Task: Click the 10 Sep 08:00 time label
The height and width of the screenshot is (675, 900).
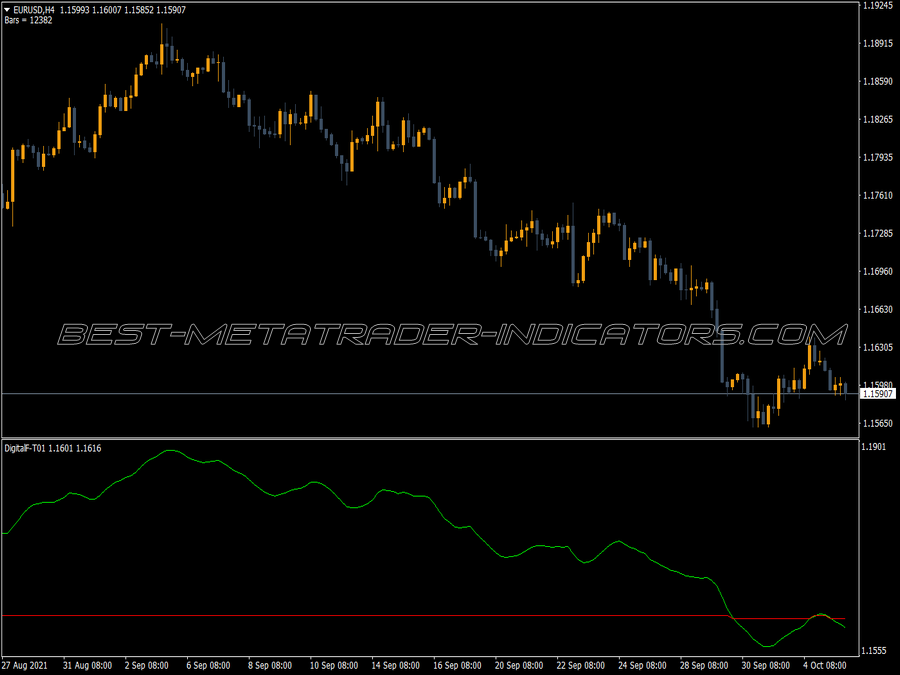Action: pos(334,666)
